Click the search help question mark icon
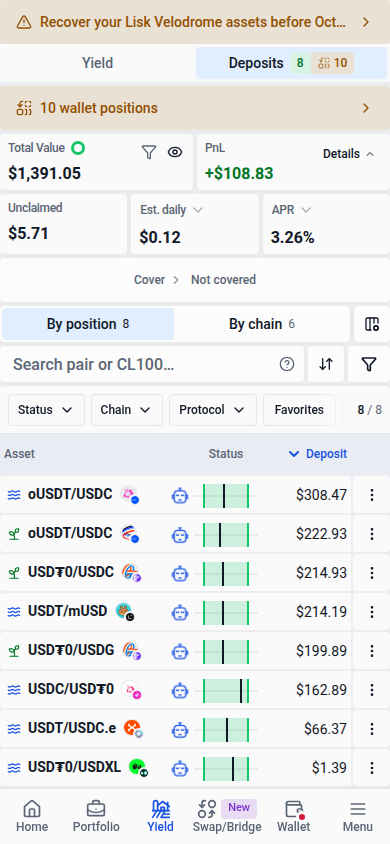Image resolution: width=390 pixels, height=844 pixels. tap(287, 364)
